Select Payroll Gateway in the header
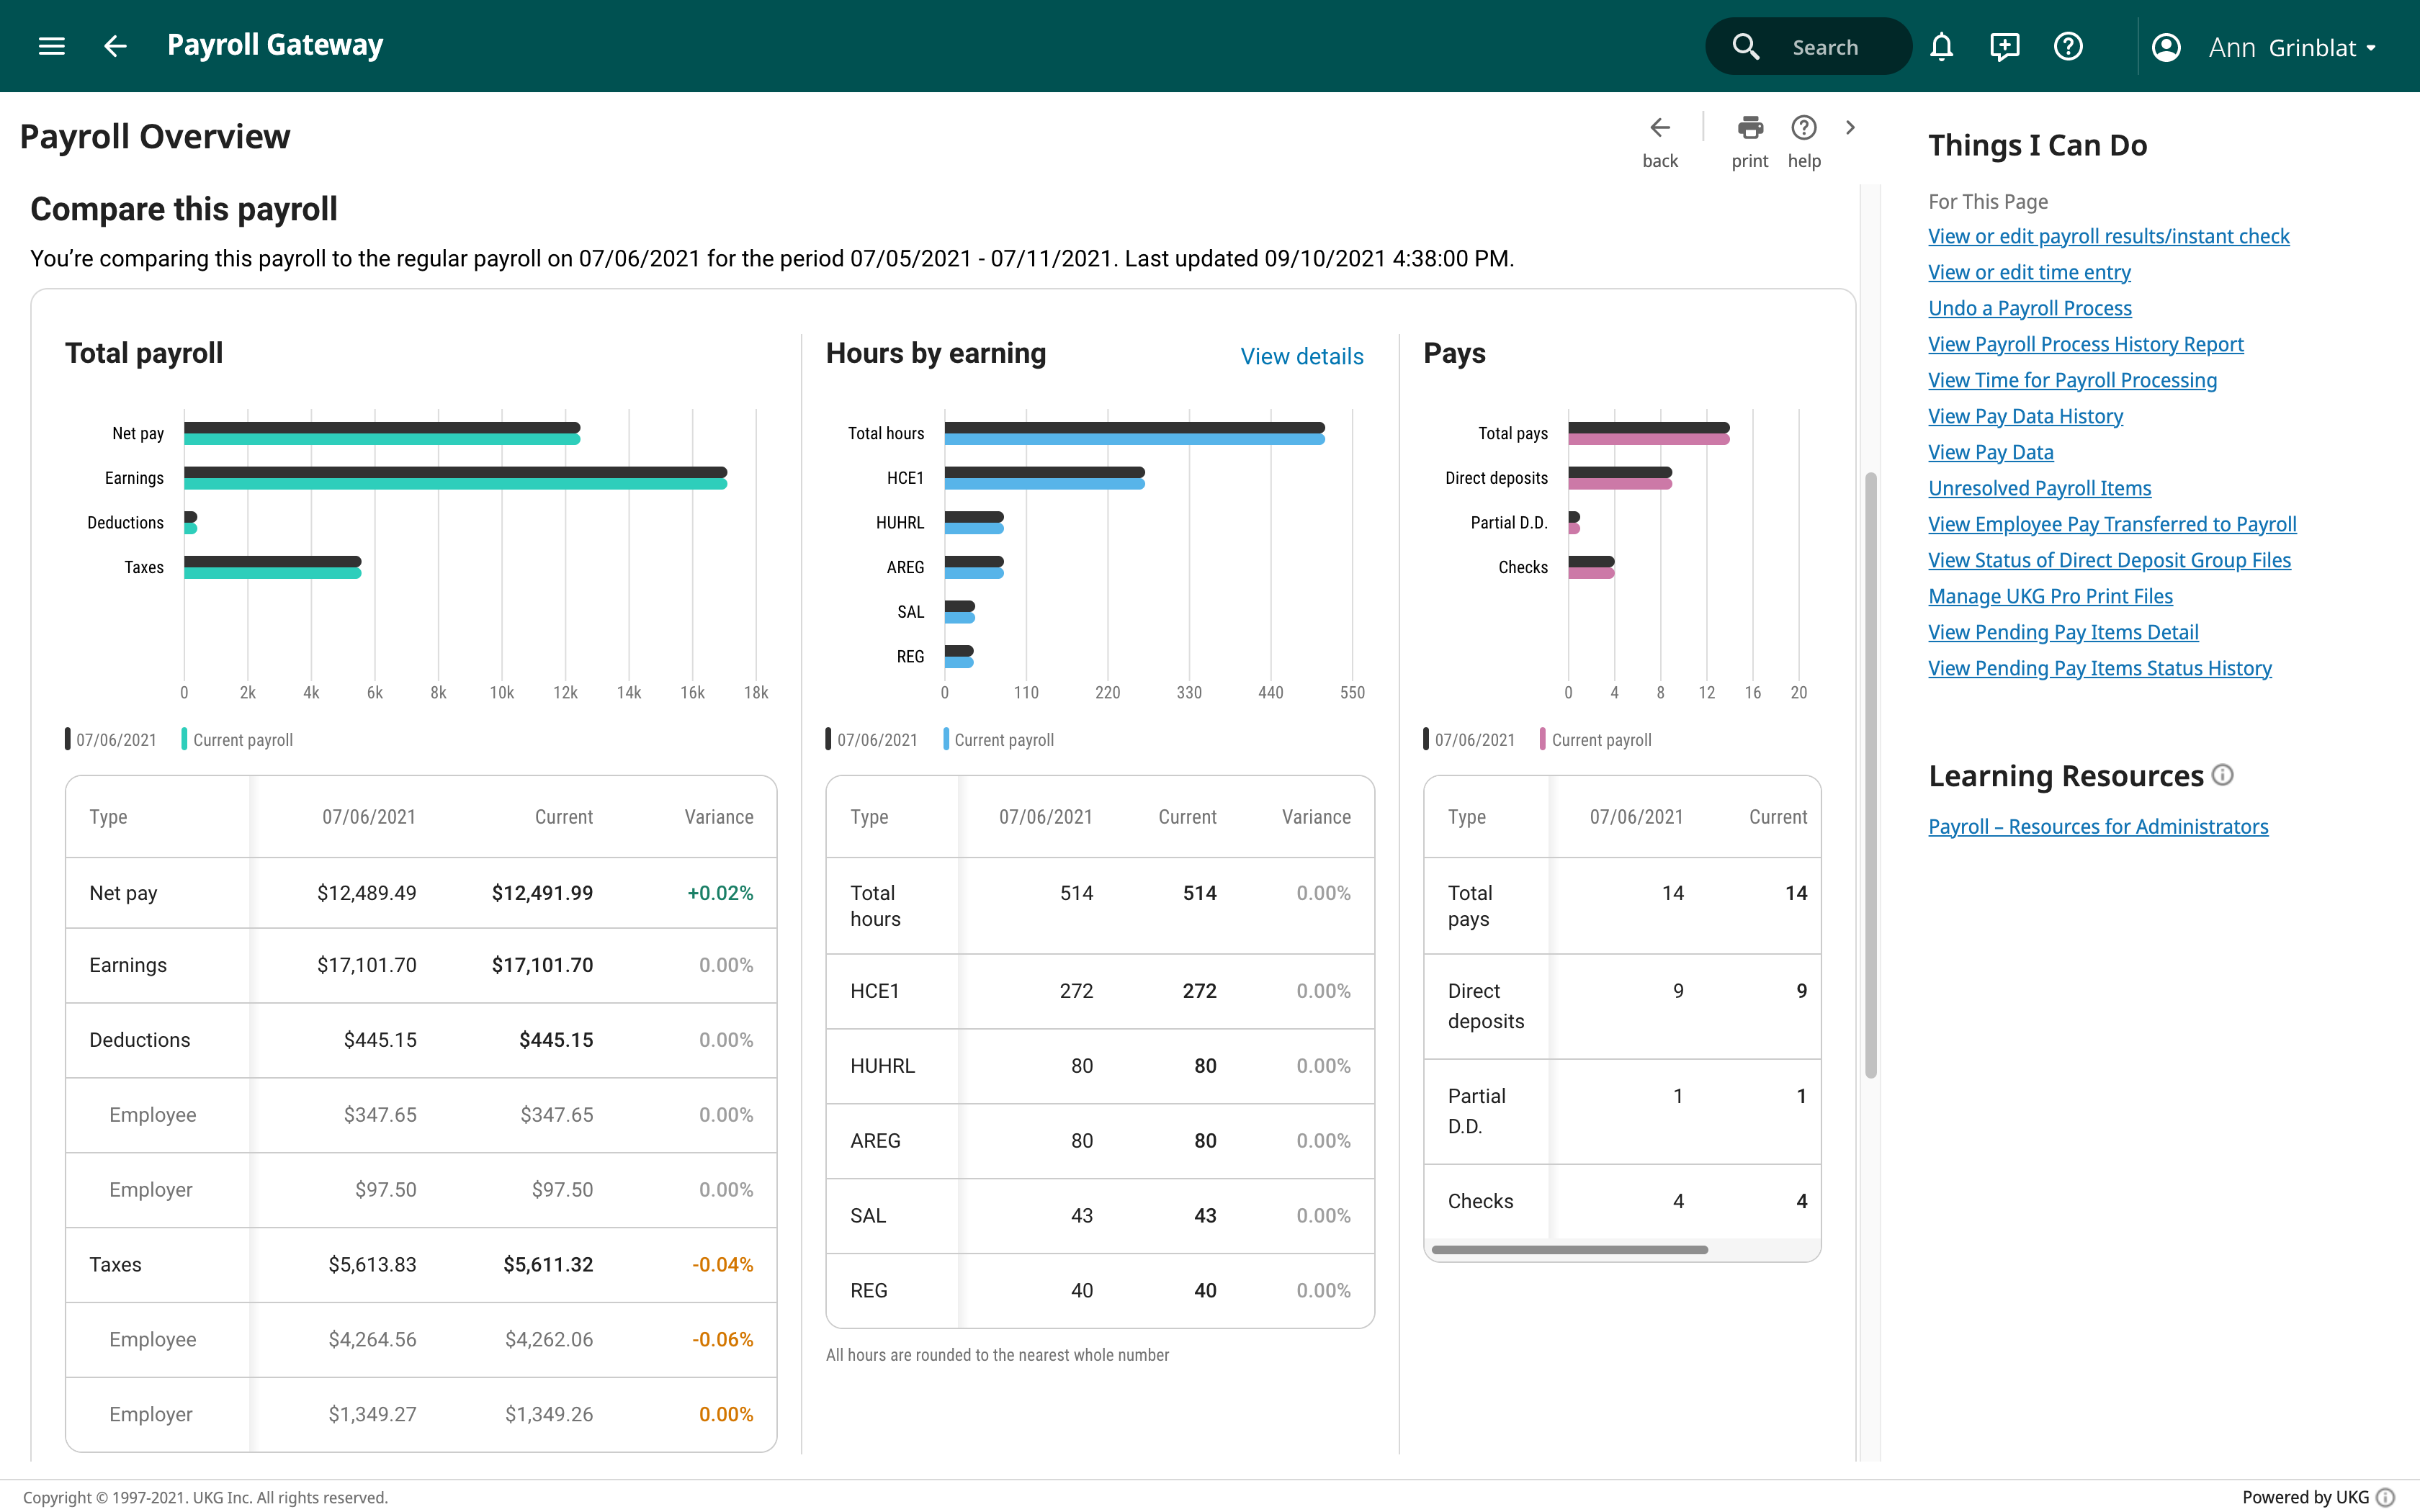 click(275, 45)
